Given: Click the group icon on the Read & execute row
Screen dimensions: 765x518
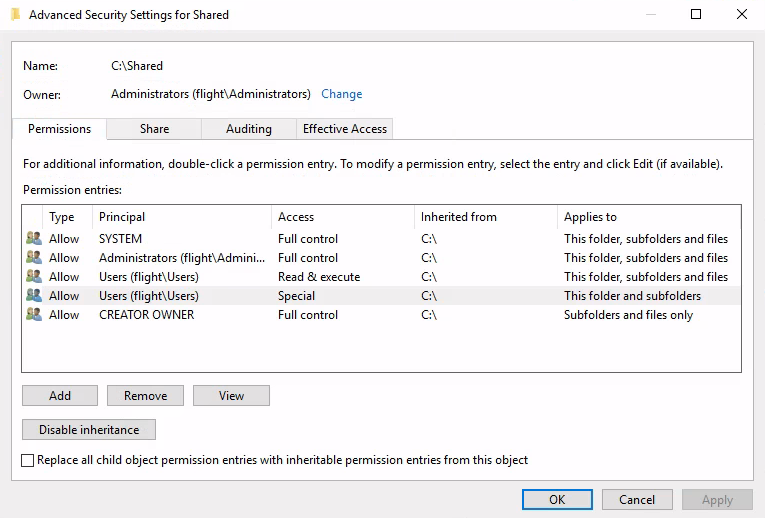Looking at the screenshot, I should [34, 277].
